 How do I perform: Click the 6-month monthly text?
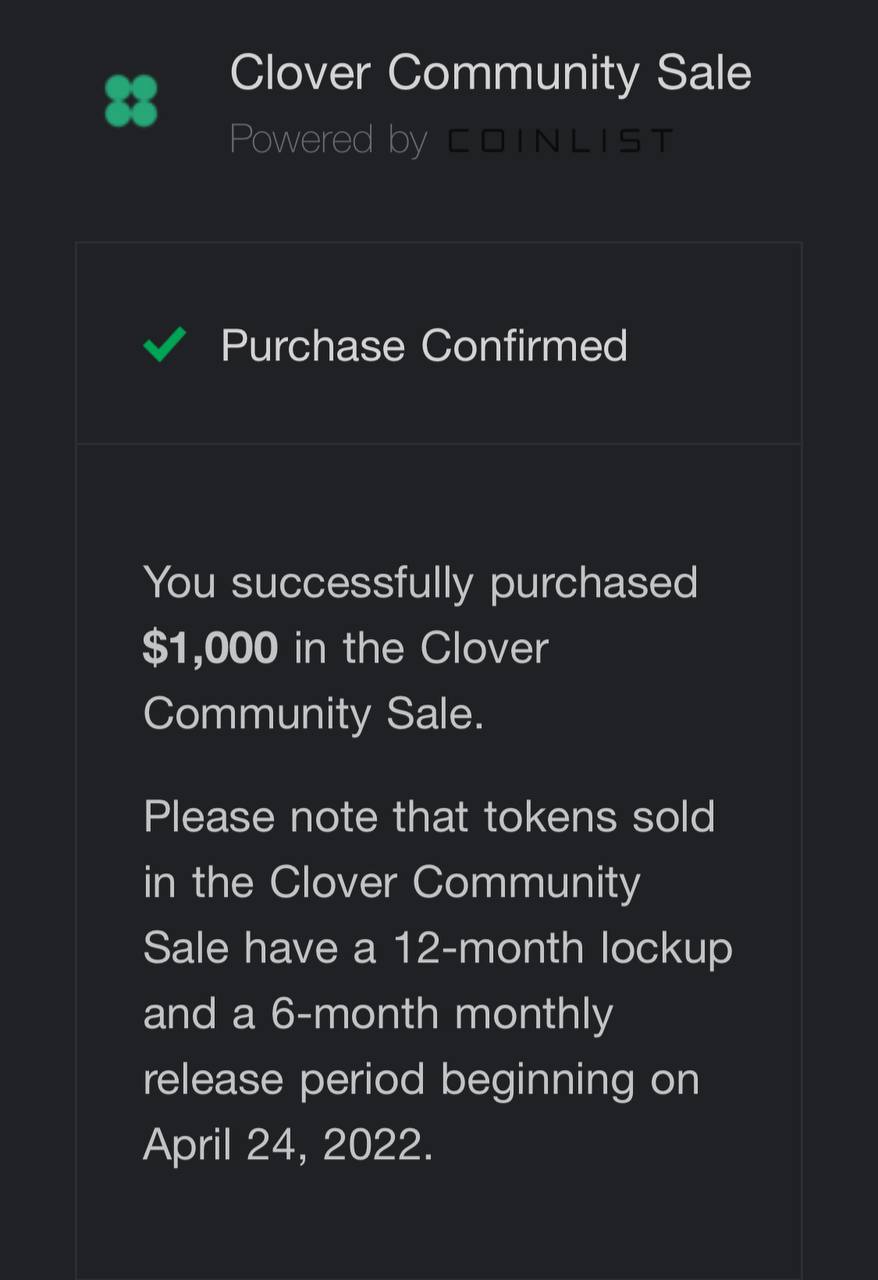tap(441, 1014)
